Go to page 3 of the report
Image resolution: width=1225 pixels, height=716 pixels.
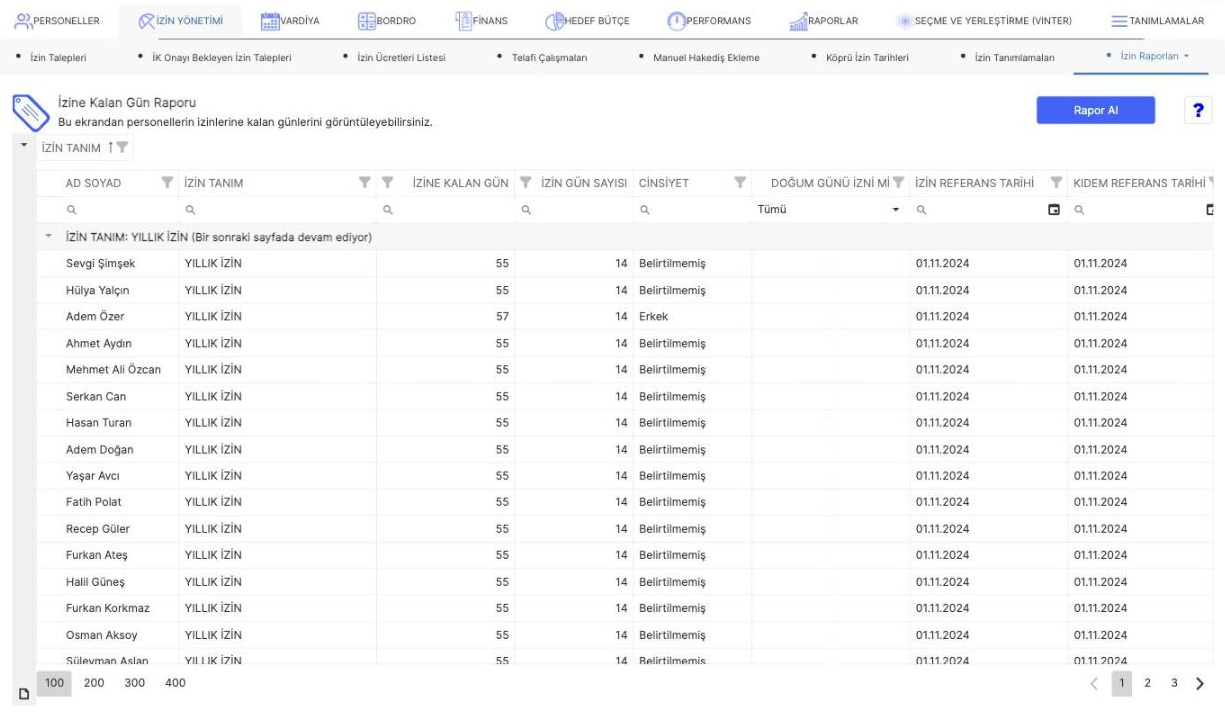(1174, 683)
